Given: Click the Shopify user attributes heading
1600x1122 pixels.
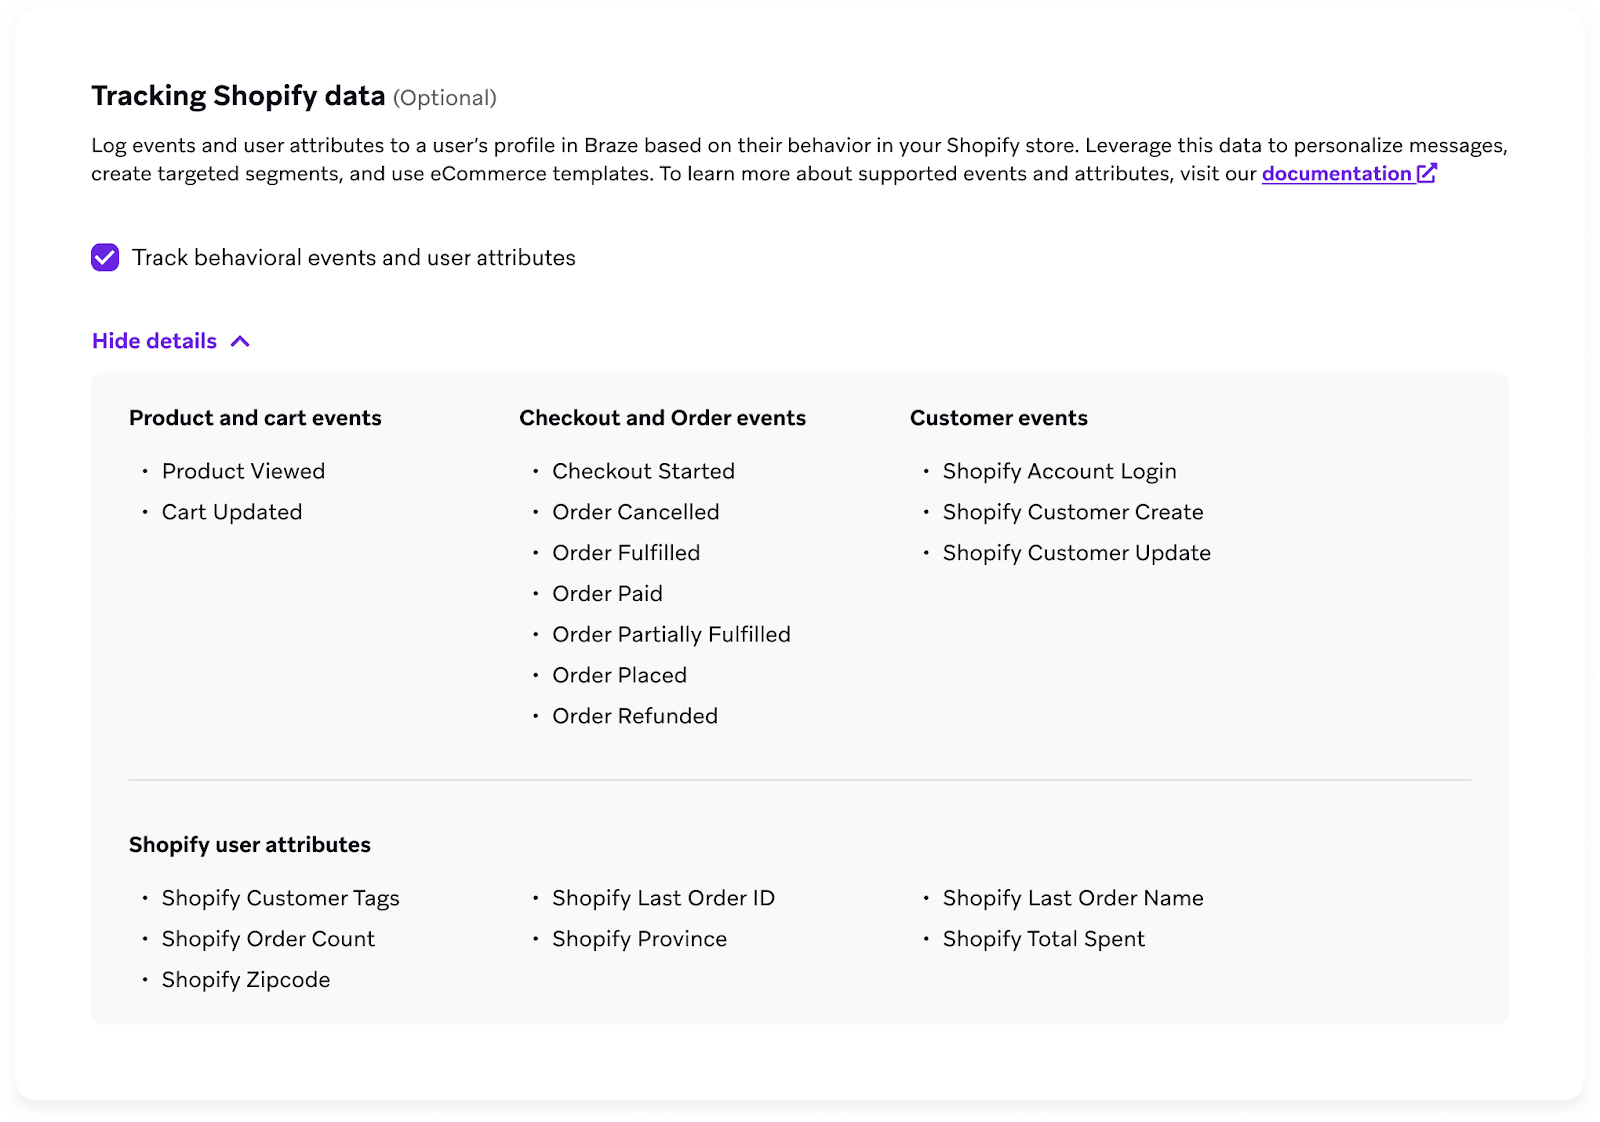Looking at the screenshot, I should click(x=250, y=845).
